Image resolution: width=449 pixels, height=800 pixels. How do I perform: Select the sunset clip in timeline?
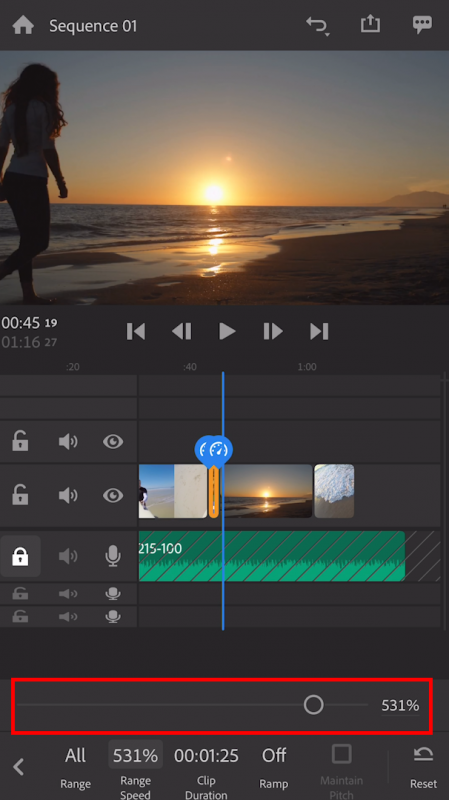pos(268,491)
